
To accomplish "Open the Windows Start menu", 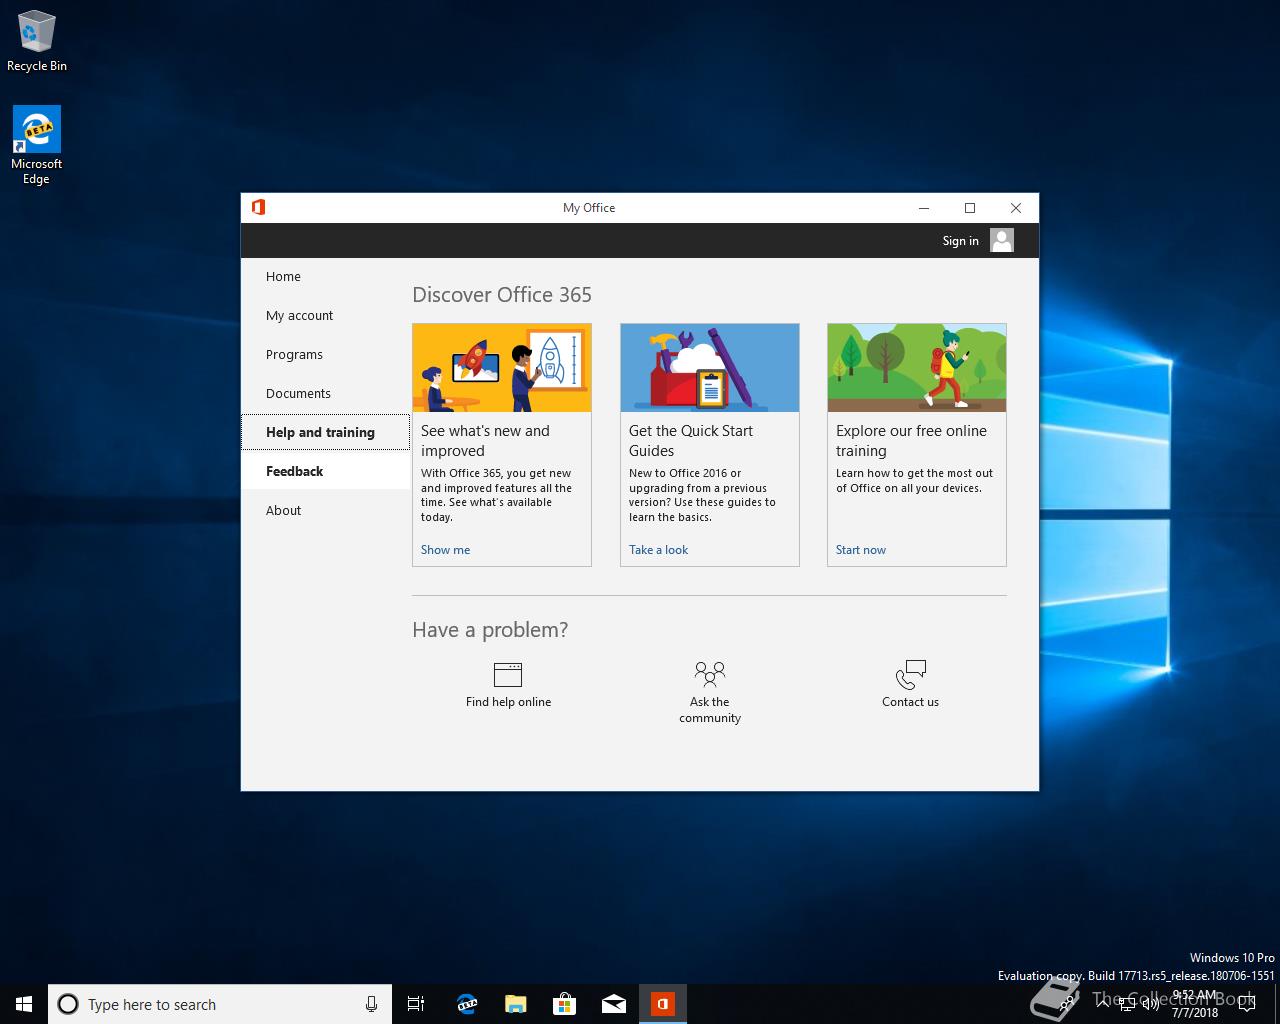I will tap(24, 1004).
